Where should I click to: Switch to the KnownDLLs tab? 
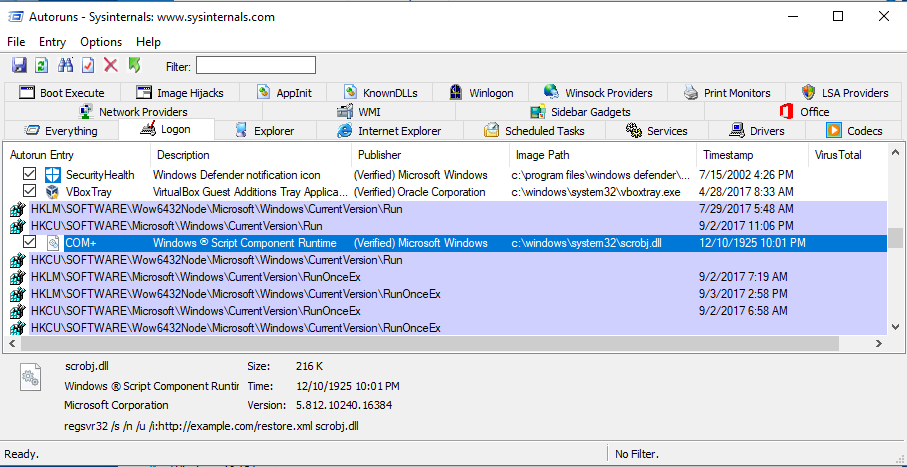tap(381, 93)
